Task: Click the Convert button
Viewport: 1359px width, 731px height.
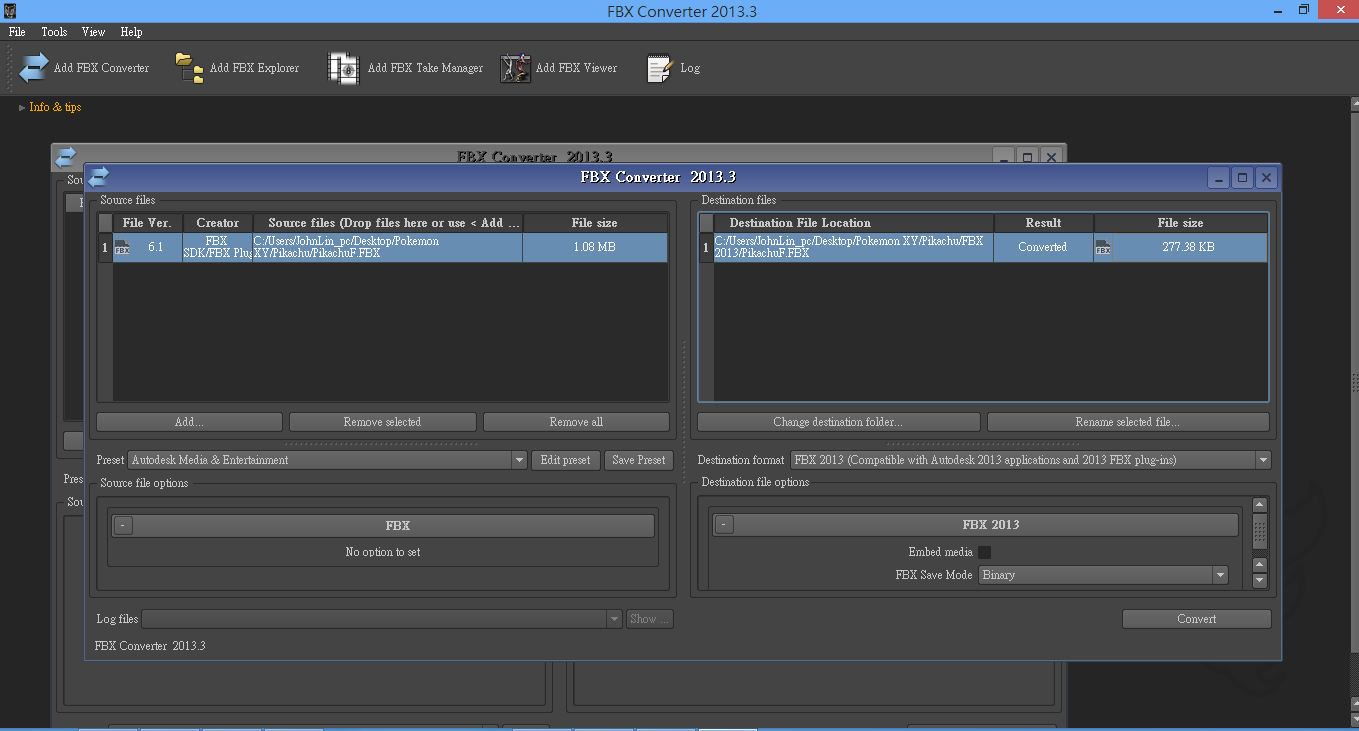Action: [1196, 619]
